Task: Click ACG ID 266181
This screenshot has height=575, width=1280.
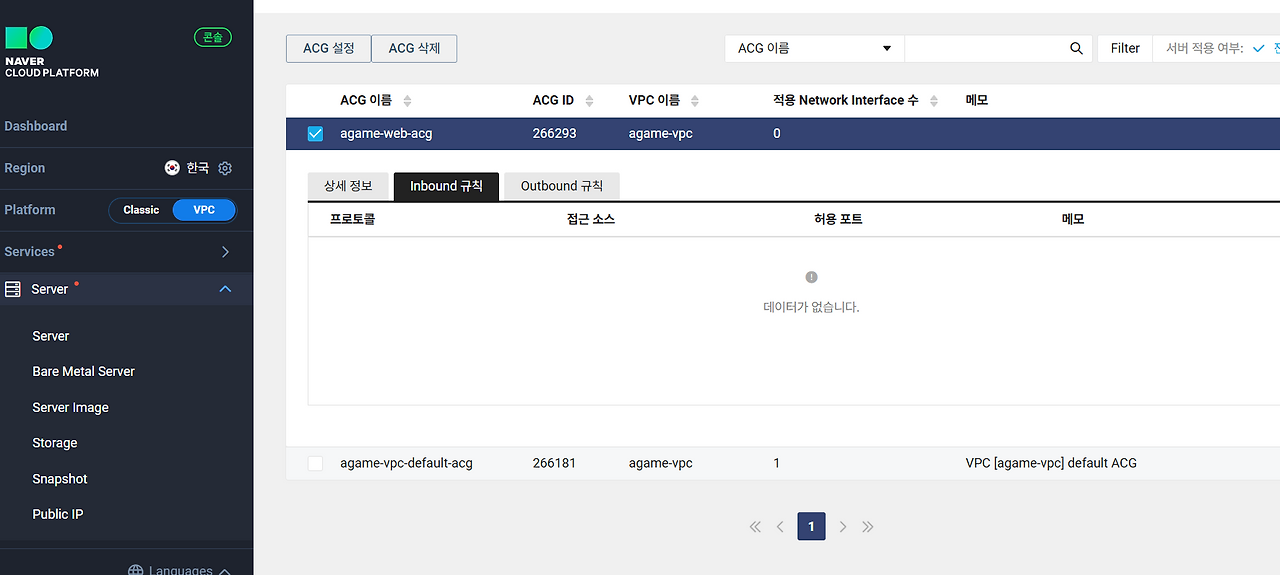Action: [554, 463]
